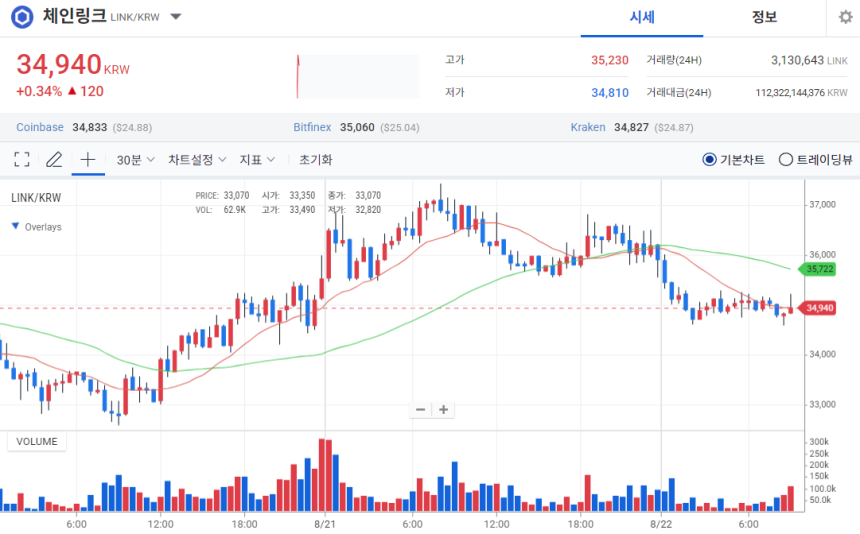860x534 pixels.
Task: Click the chart zoom in plus button
Action: tap(444, 409)
